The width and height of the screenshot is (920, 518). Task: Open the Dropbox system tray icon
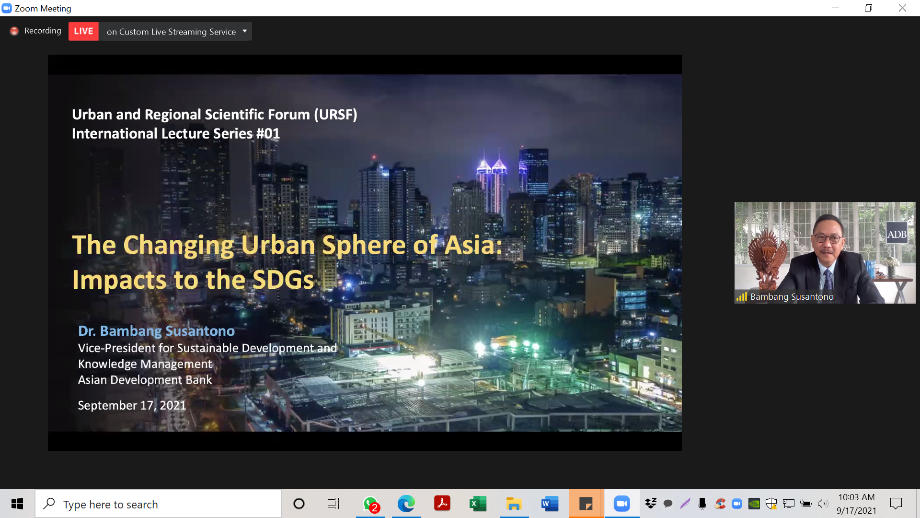coord(652,504)
